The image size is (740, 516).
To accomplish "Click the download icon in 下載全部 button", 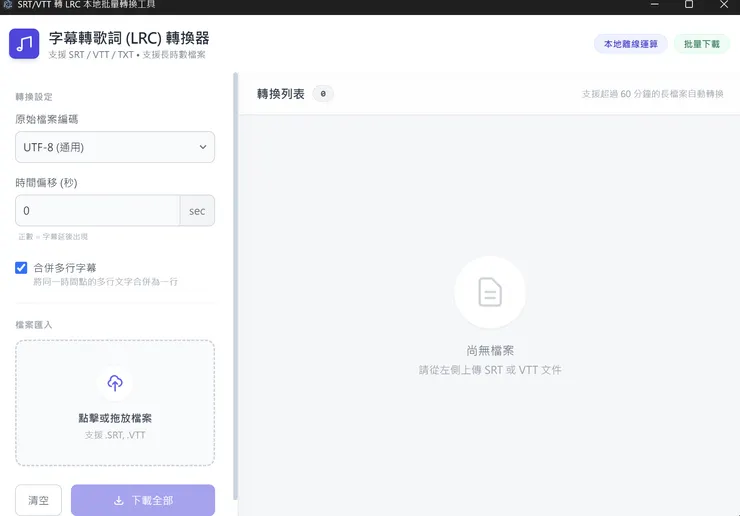I will [x=119, y=500].
